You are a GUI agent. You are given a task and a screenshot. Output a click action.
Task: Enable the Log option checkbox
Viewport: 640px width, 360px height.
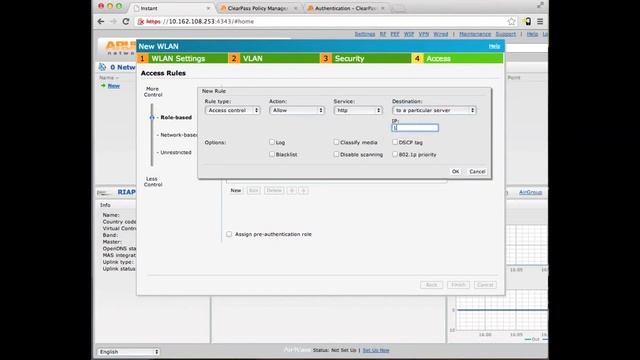click(x=272, y=142)
